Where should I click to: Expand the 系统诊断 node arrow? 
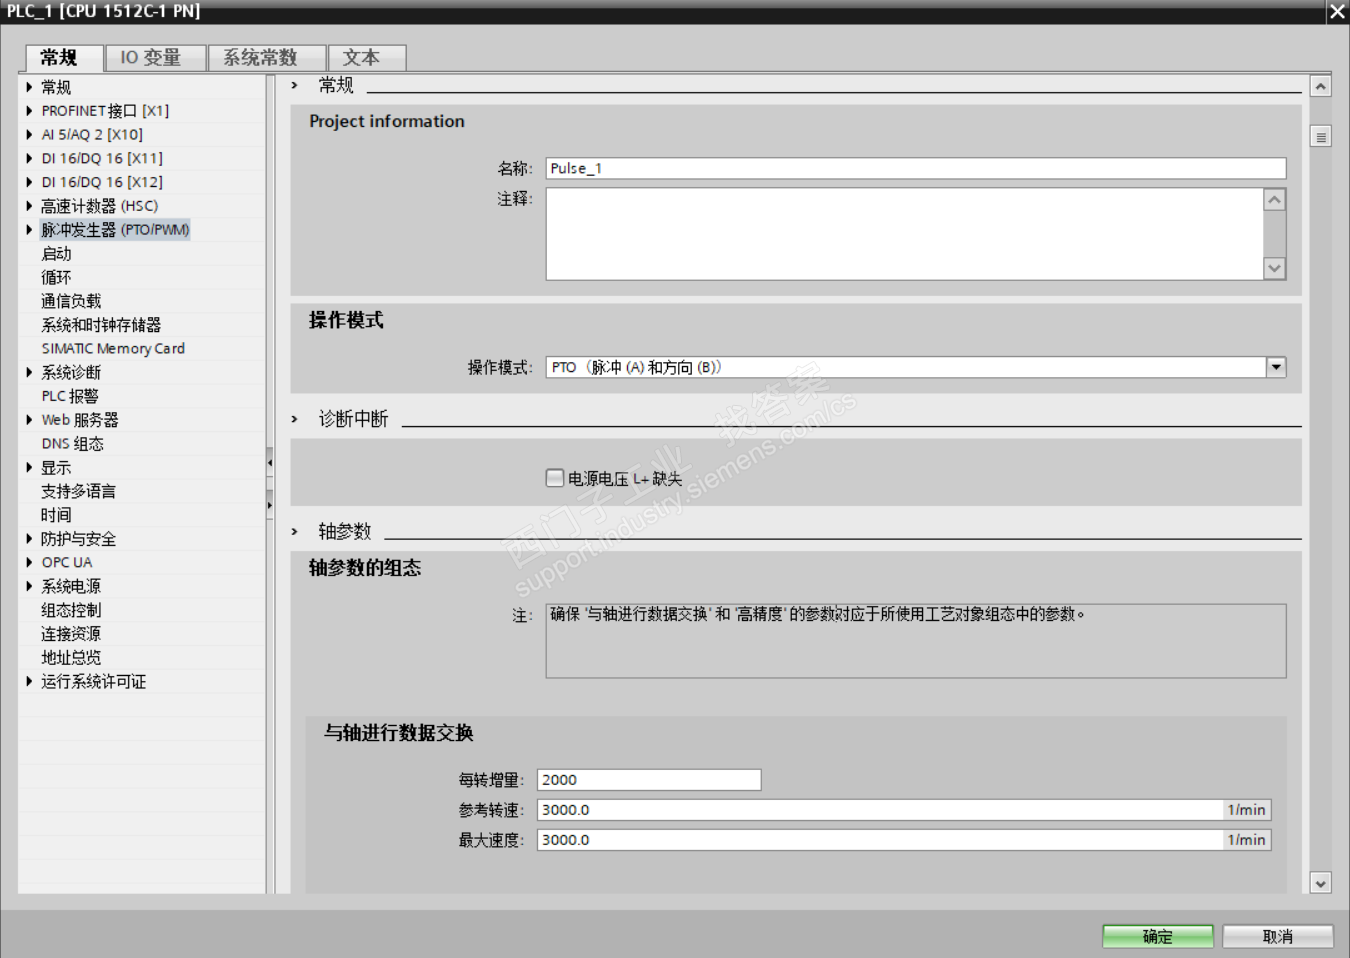29,372
